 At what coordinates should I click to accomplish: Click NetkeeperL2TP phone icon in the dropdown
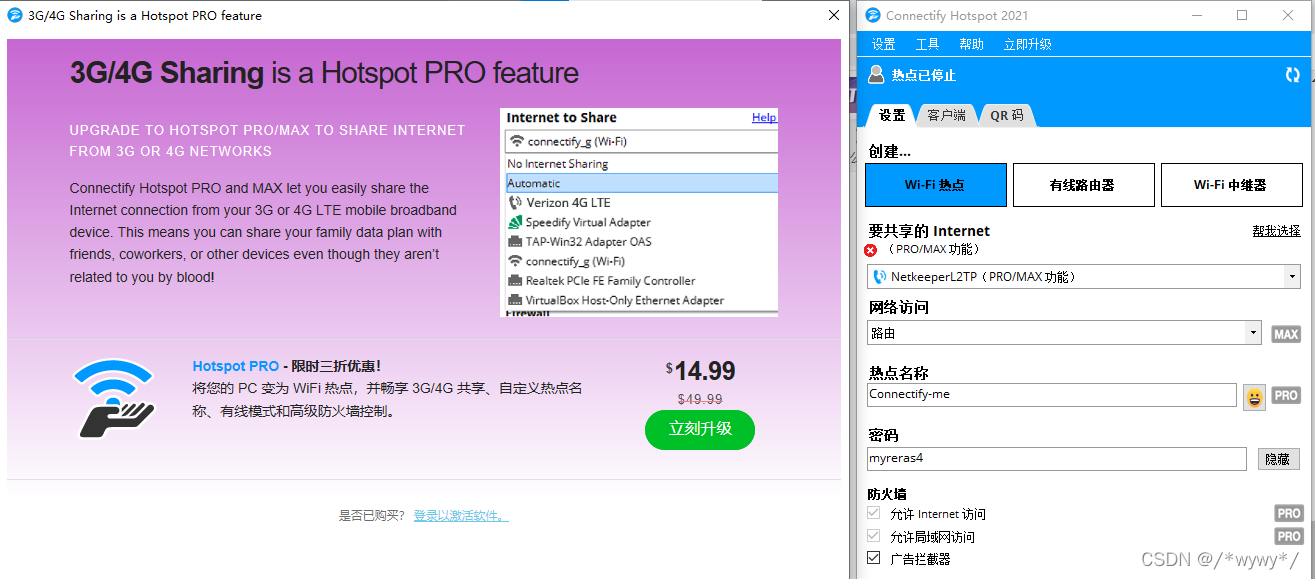(x=880, y=277)
